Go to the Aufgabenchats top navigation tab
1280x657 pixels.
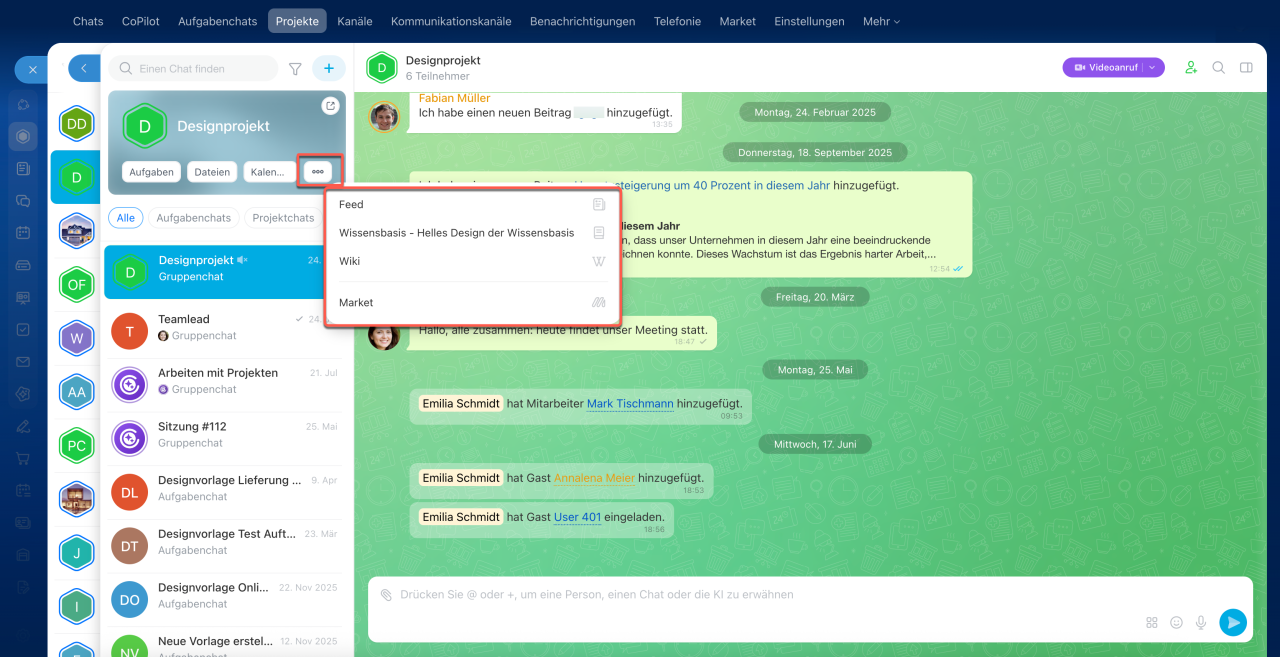[x=218, y=21]
